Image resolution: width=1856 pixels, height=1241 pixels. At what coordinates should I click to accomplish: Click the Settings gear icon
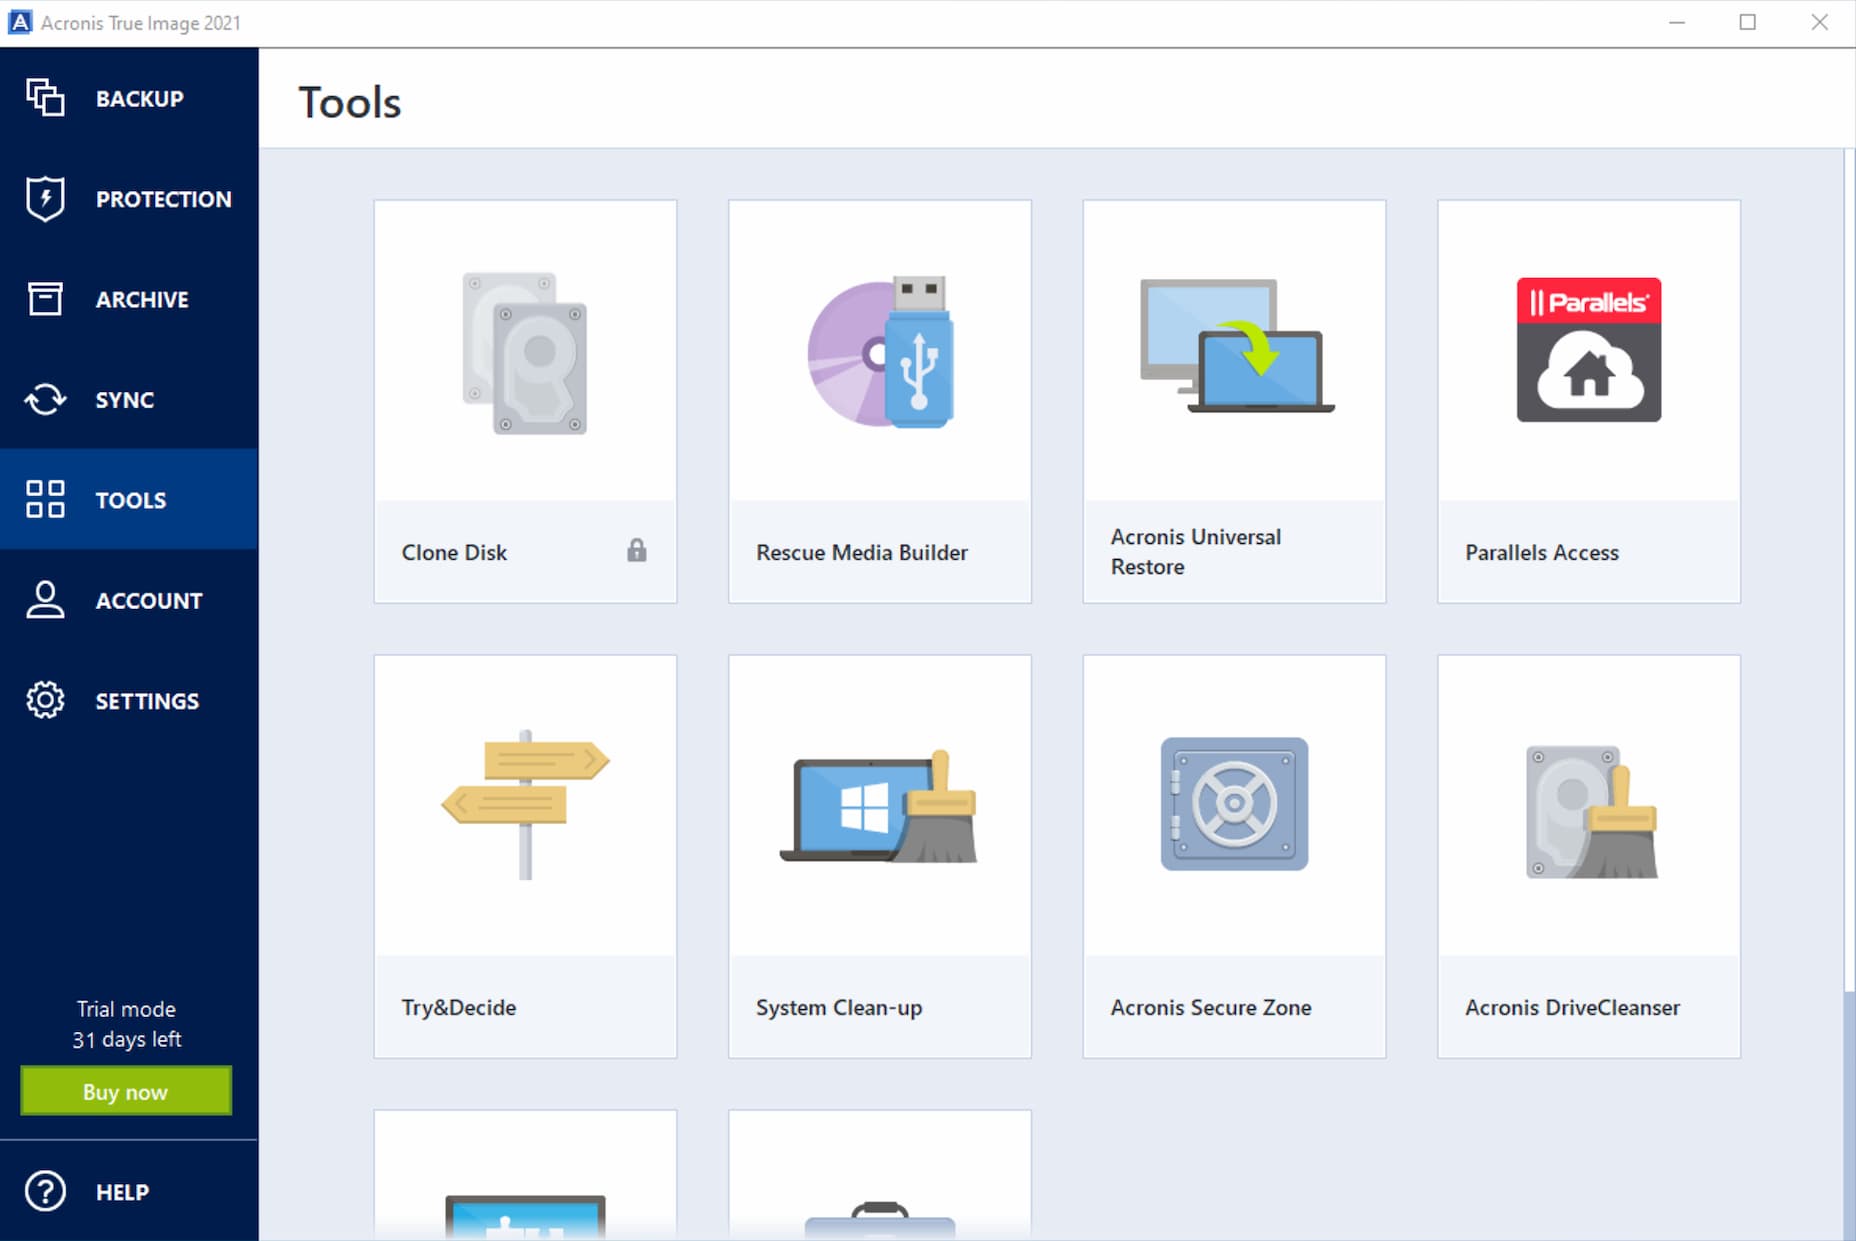[45, 700]
